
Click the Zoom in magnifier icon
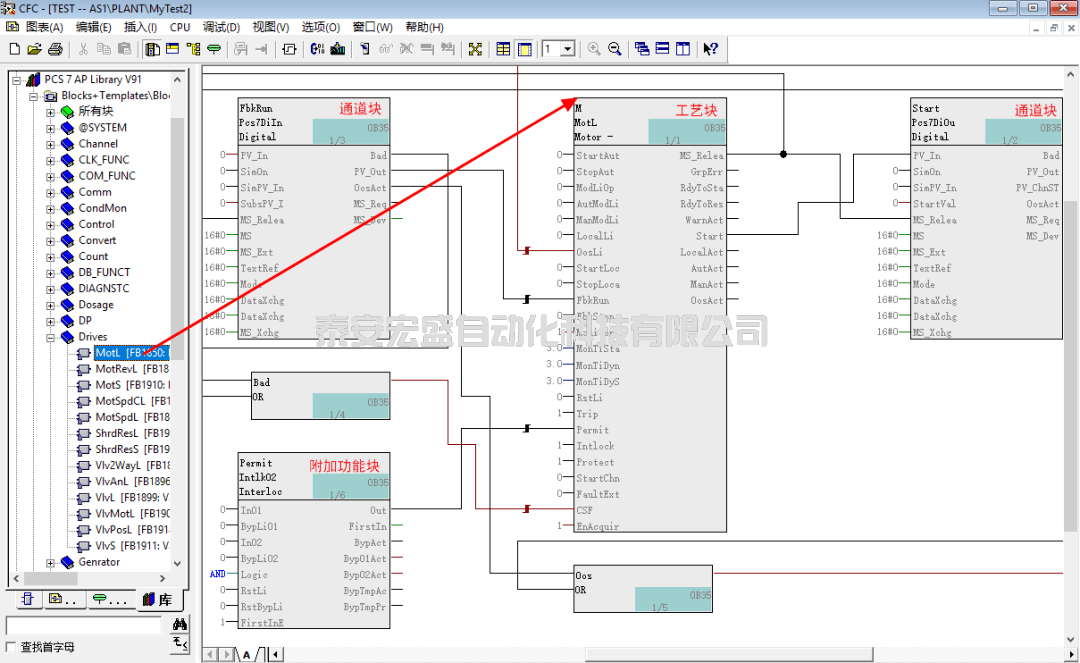pyautogui.click(x=594, y=49)
